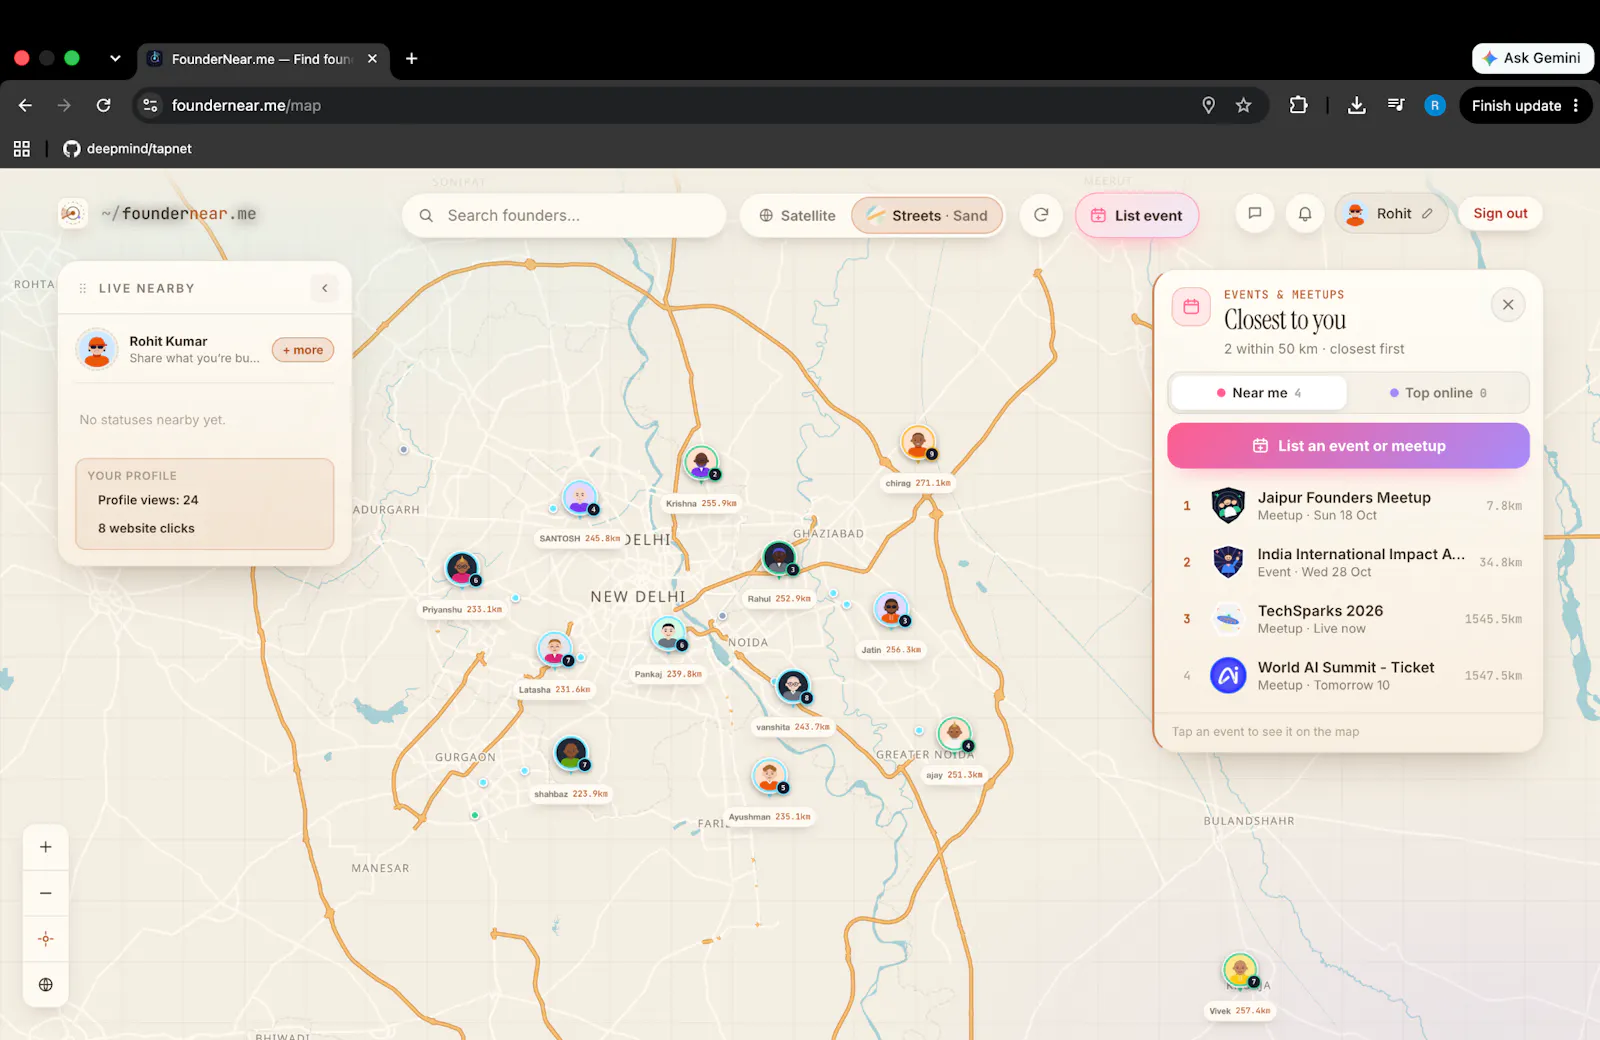The image size is (1600, 1040).
Task: Open the Vivek map pin
Action: point(1240,970)
